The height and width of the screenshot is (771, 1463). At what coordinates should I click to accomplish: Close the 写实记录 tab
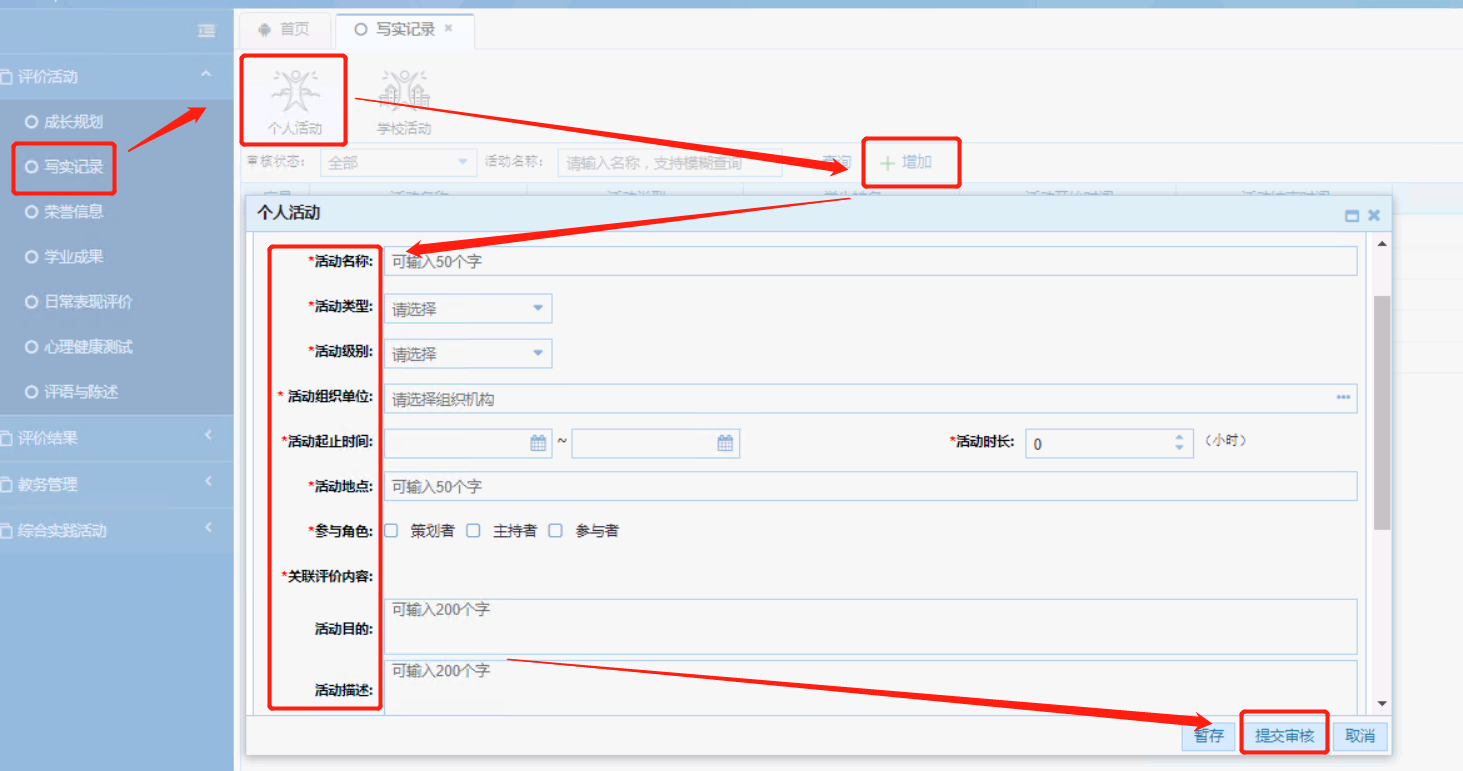click(x=449, y=28)
